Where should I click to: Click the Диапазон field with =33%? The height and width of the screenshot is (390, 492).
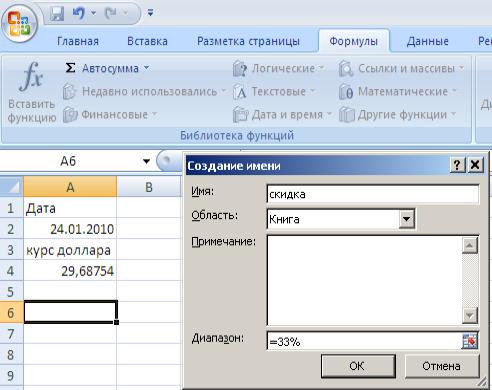coord(364,341)
